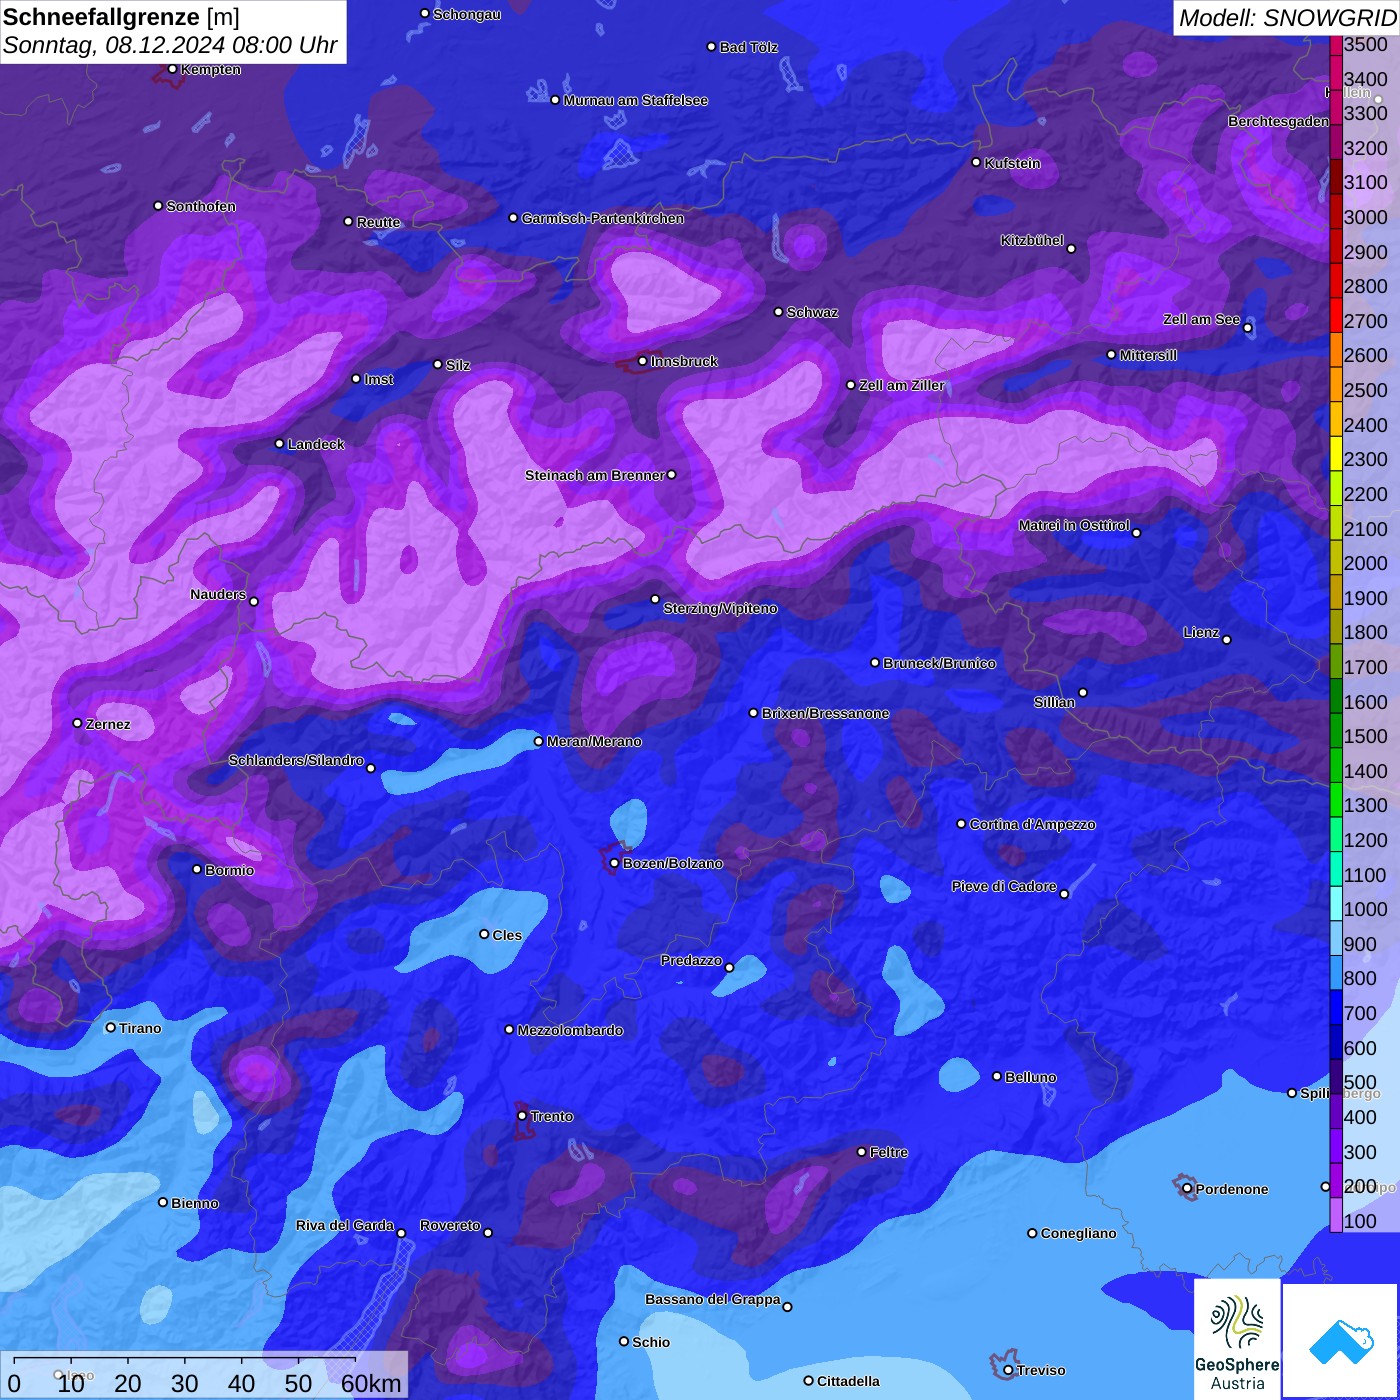Click the Tirano location dot
This screenshot has width=1400, height=1400.
tap(111, 1027)
